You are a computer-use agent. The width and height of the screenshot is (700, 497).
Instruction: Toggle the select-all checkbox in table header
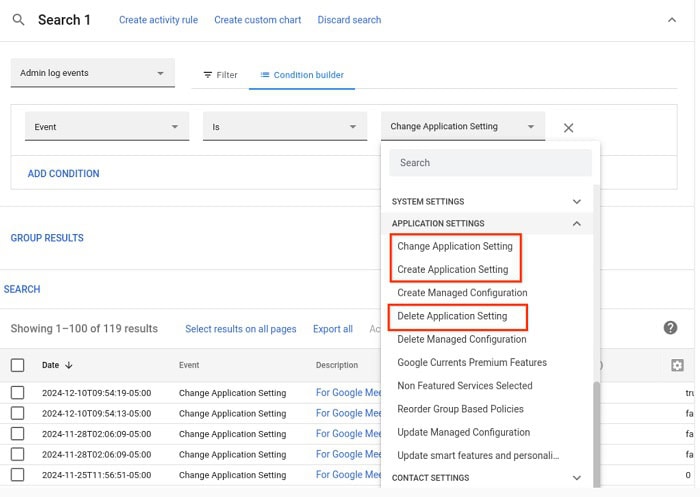[x=17, y=365]
